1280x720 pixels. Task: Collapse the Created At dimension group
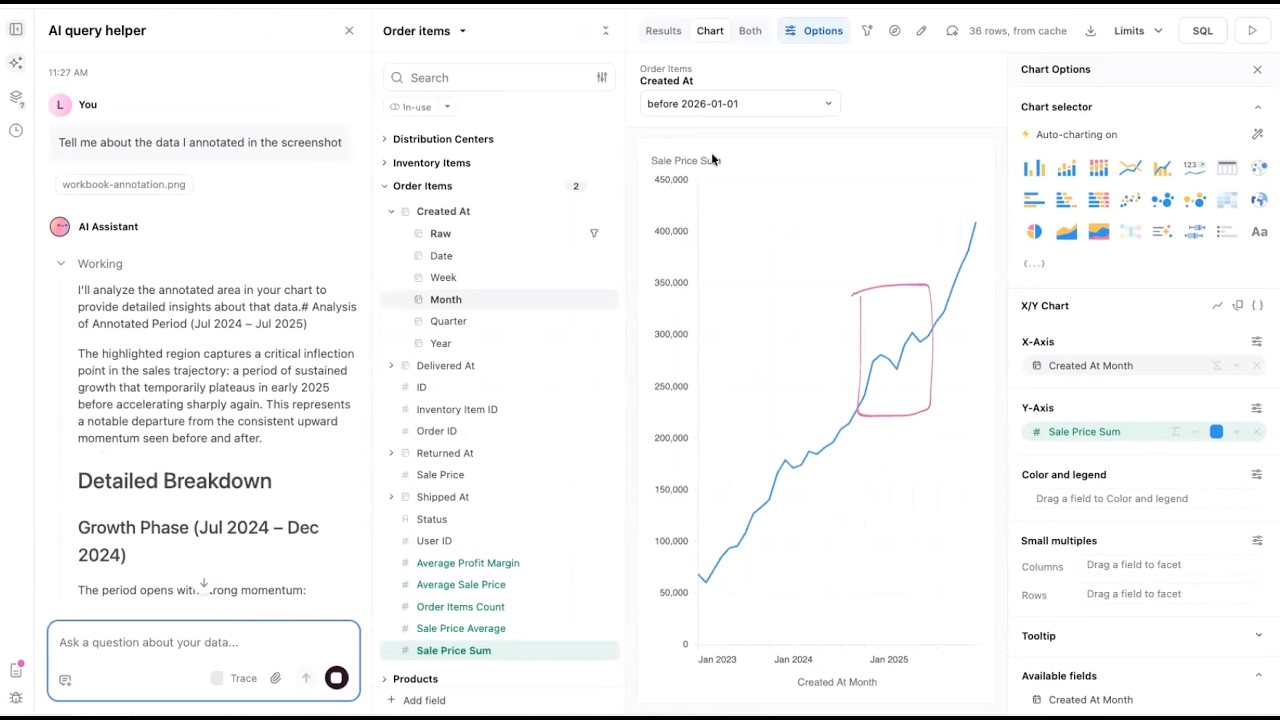point(392,212)
